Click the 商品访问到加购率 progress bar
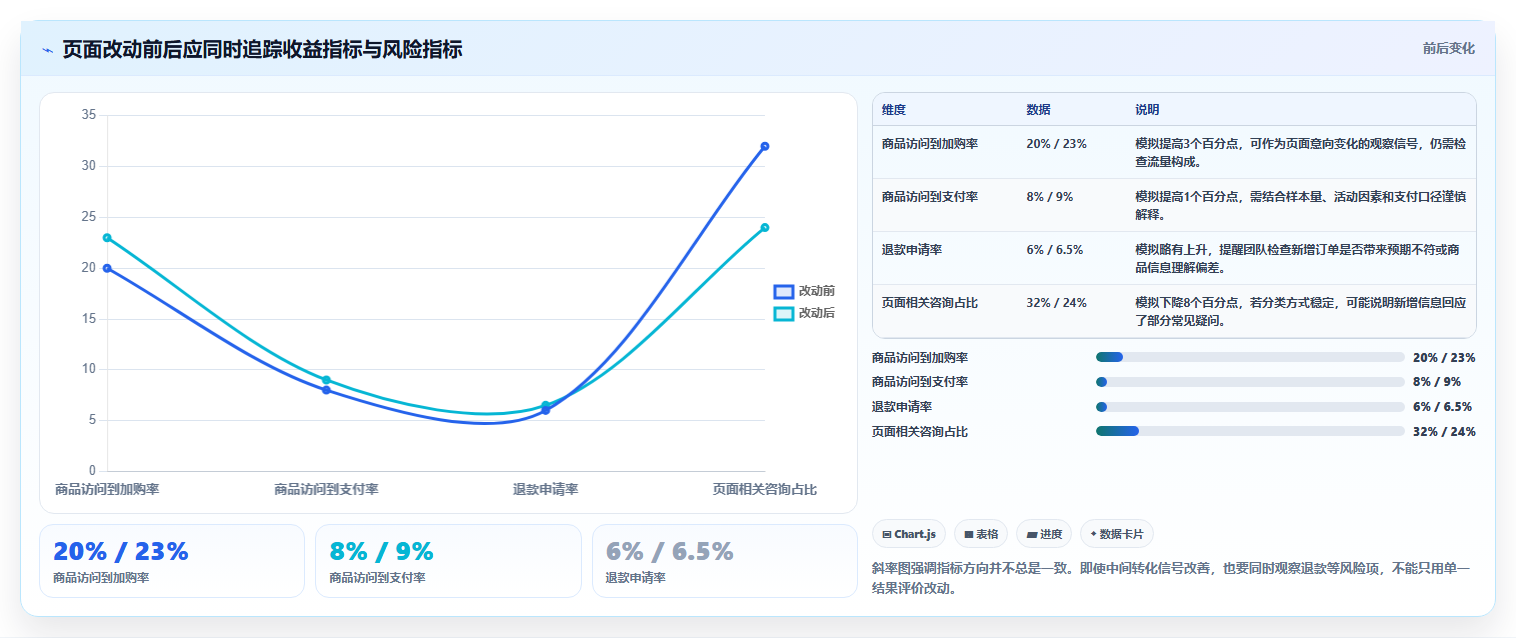The image size is (1516, 638). [1250, 357]
